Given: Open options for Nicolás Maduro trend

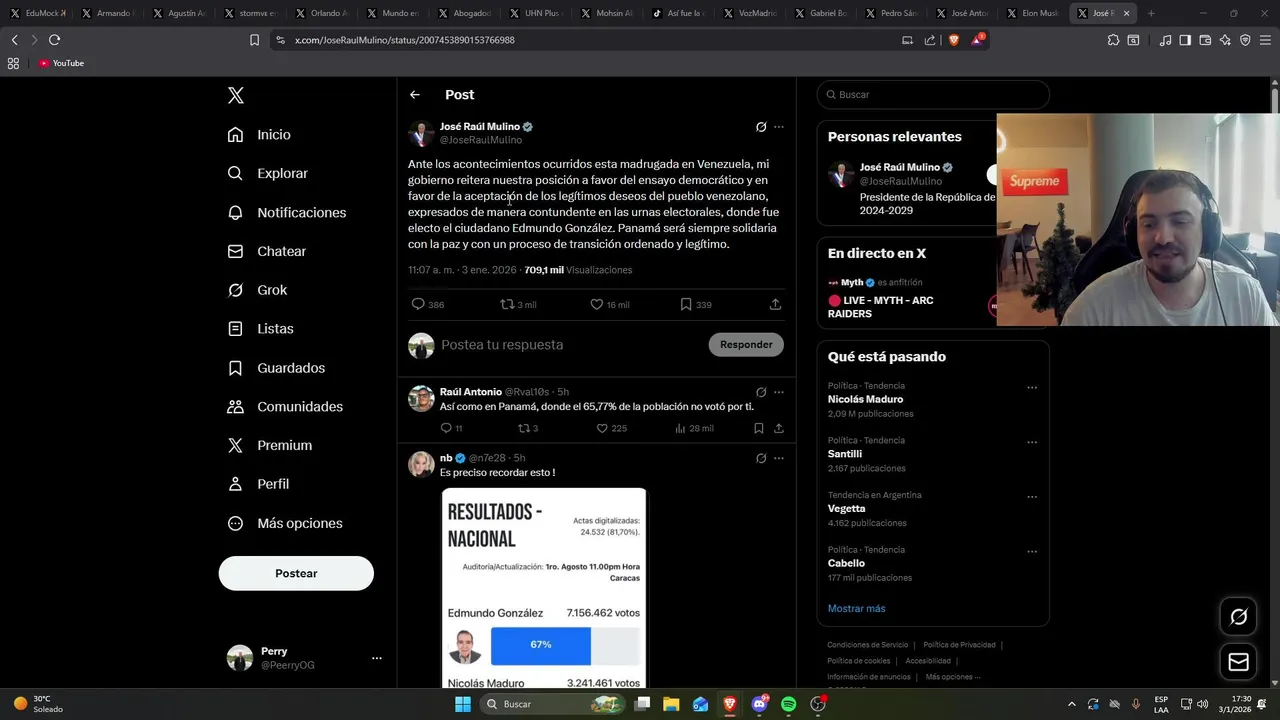Looking at the screenshot, I should pos(1032,388).
